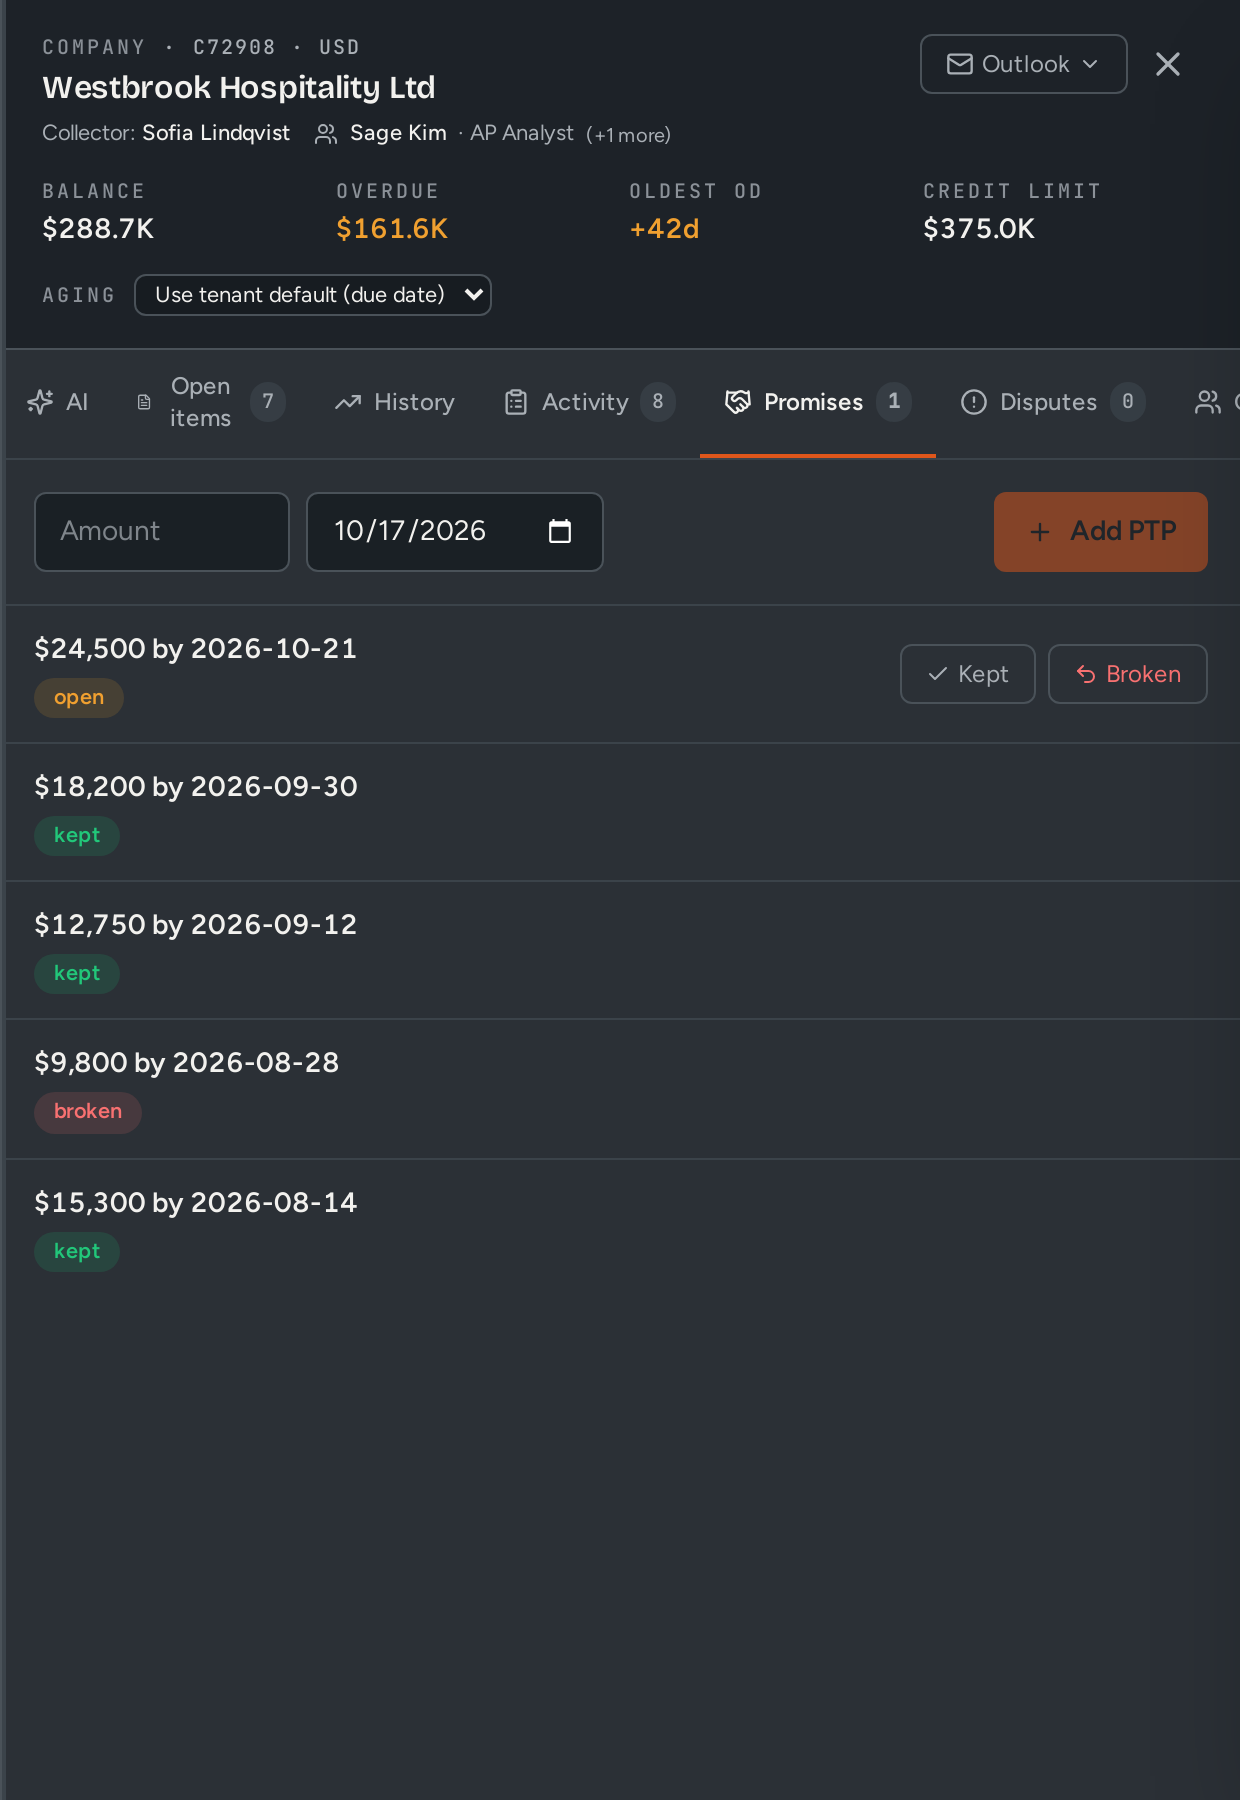Mark the $24,500 promise as Kept
This screenshot has width=1240, height=1800.
(x=968, y=674)
